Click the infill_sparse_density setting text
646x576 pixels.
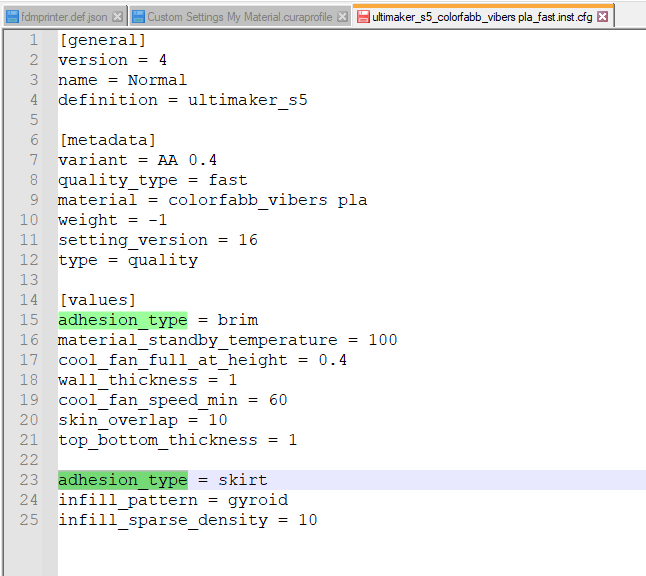[x=162, y=520]
